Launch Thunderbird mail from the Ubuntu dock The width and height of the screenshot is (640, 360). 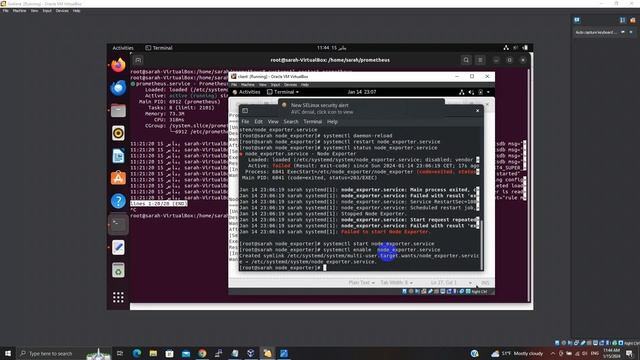[118, 88]
